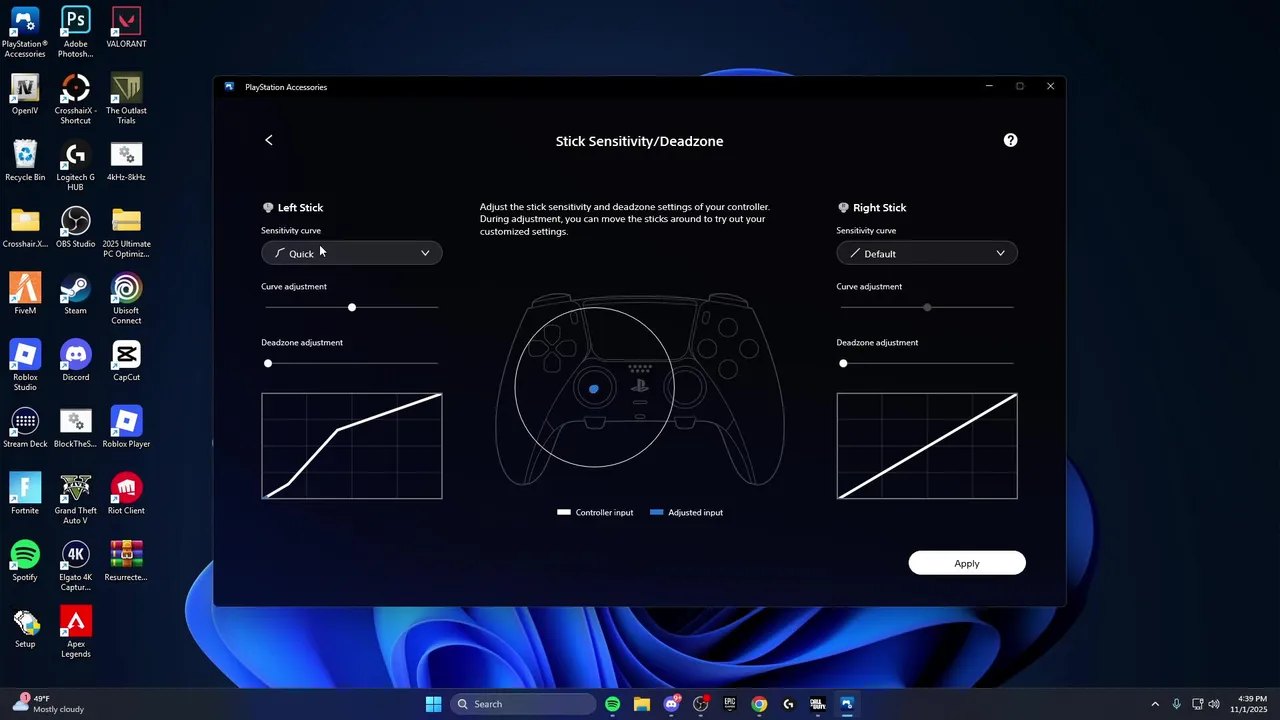This screenshot has width=1280, height=720.
Task: Adjust the Left Stick curve adjustment slider
Action: click(351, 307)
